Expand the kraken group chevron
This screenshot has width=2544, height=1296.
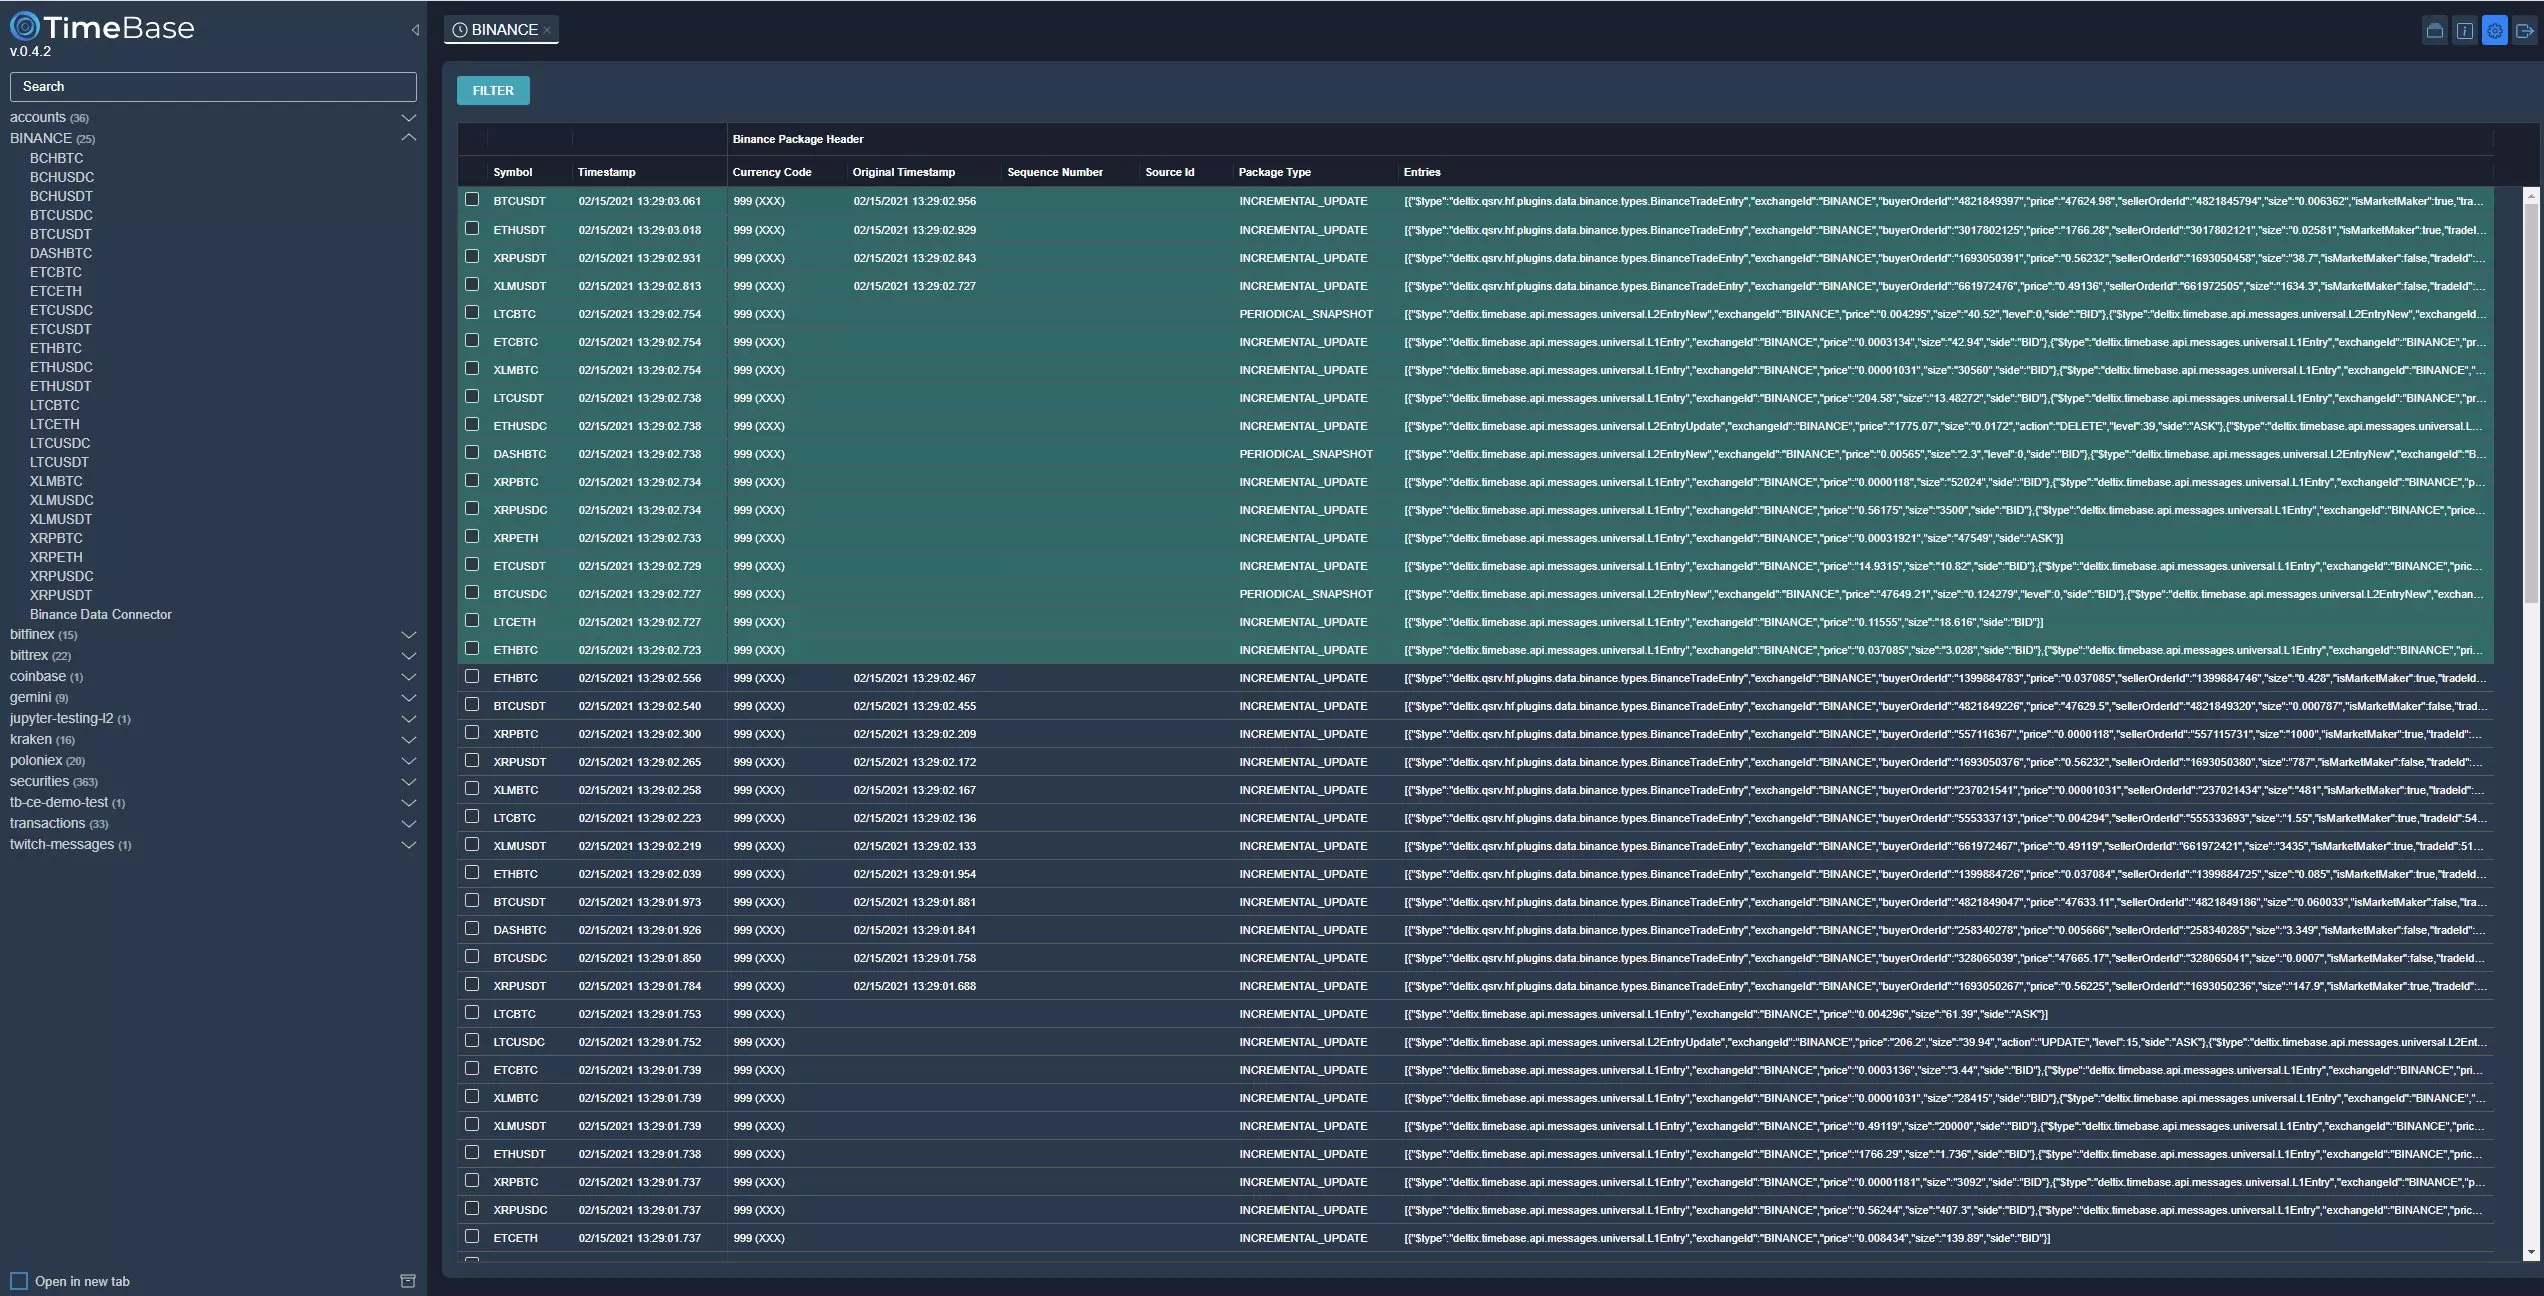(408, 740)
